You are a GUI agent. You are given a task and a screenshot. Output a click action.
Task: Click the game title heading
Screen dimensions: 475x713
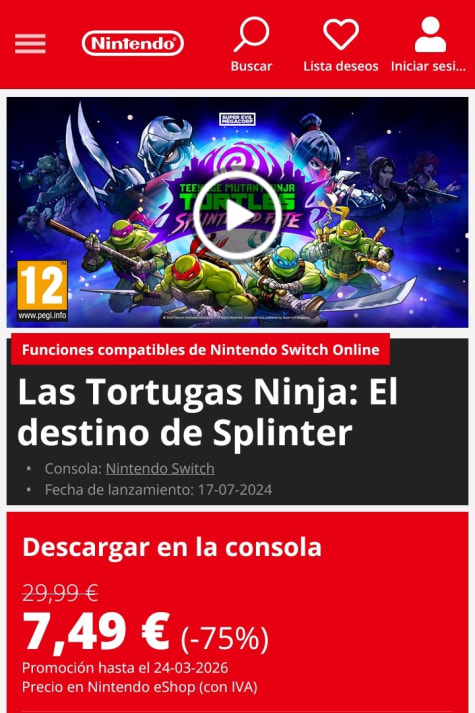[x=207, y=412]
